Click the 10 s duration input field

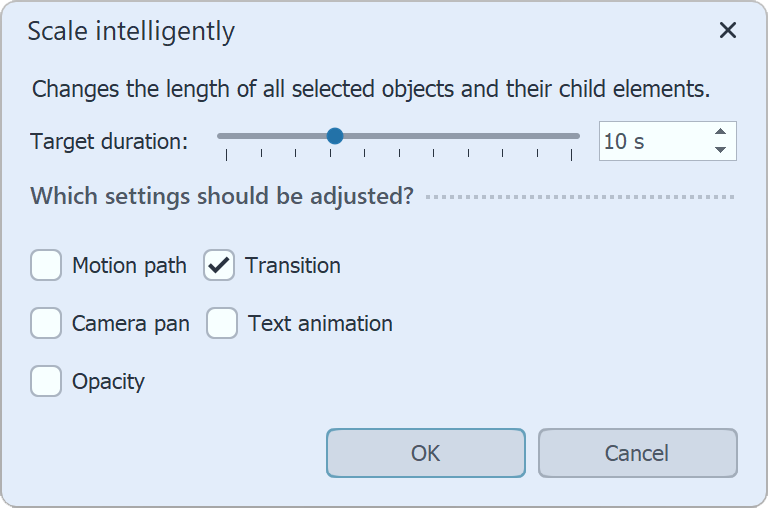click(x=650, y=141)
